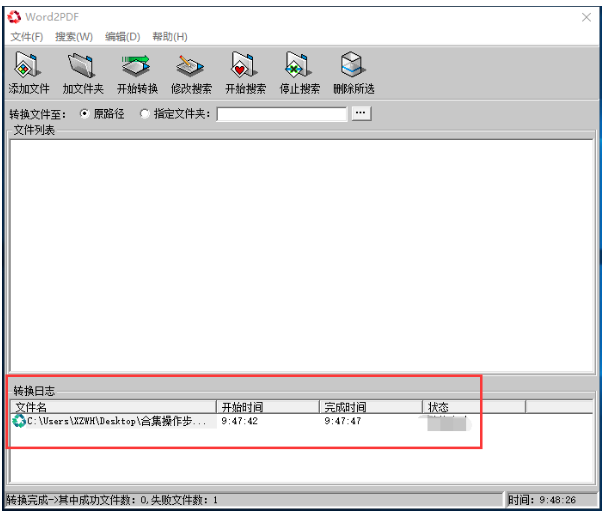Open the 搜索(W) menu
Screen dimensions: 610x513
(x=74, y=37)
